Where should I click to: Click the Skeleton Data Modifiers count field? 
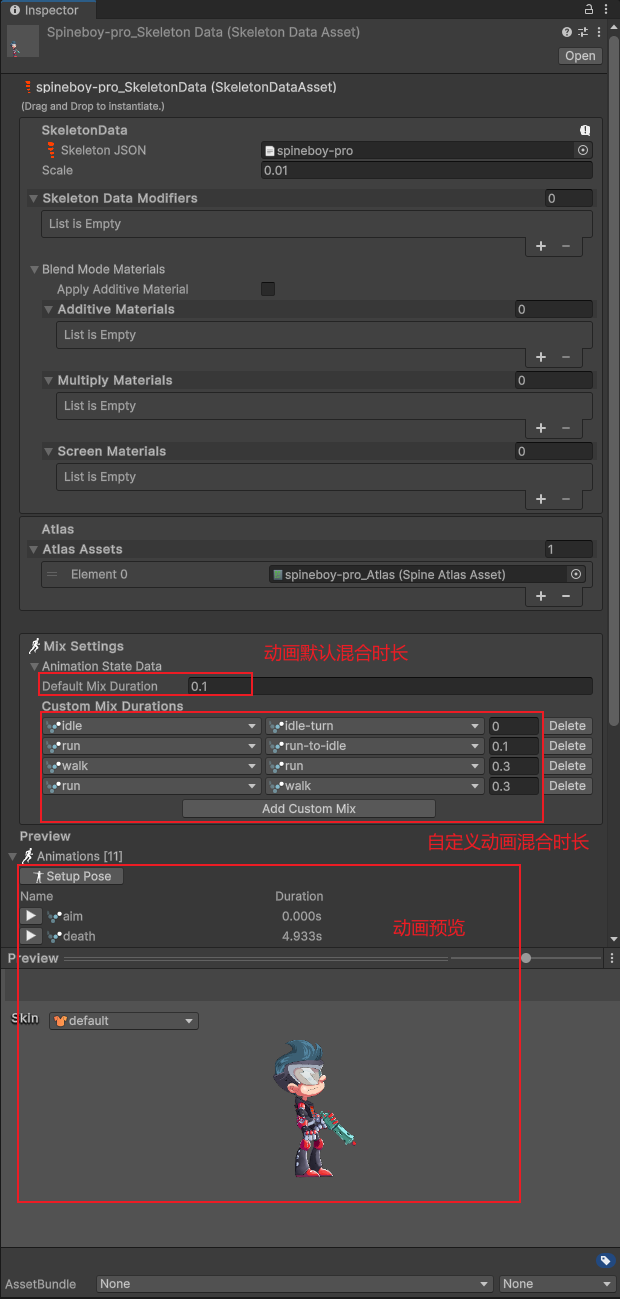pyautogui.click(x=569, y=198)
